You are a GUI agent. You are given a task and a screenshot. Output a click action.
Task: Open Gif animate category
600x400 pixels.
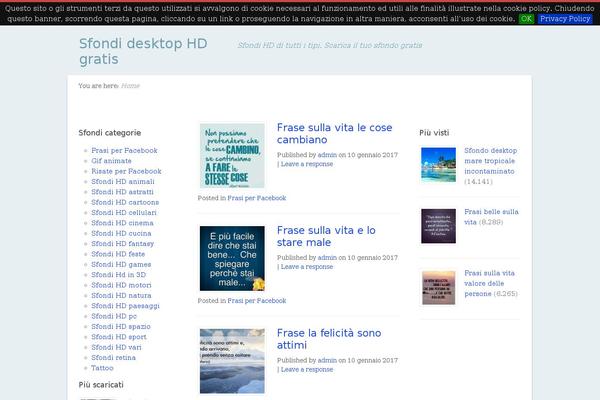111,161
